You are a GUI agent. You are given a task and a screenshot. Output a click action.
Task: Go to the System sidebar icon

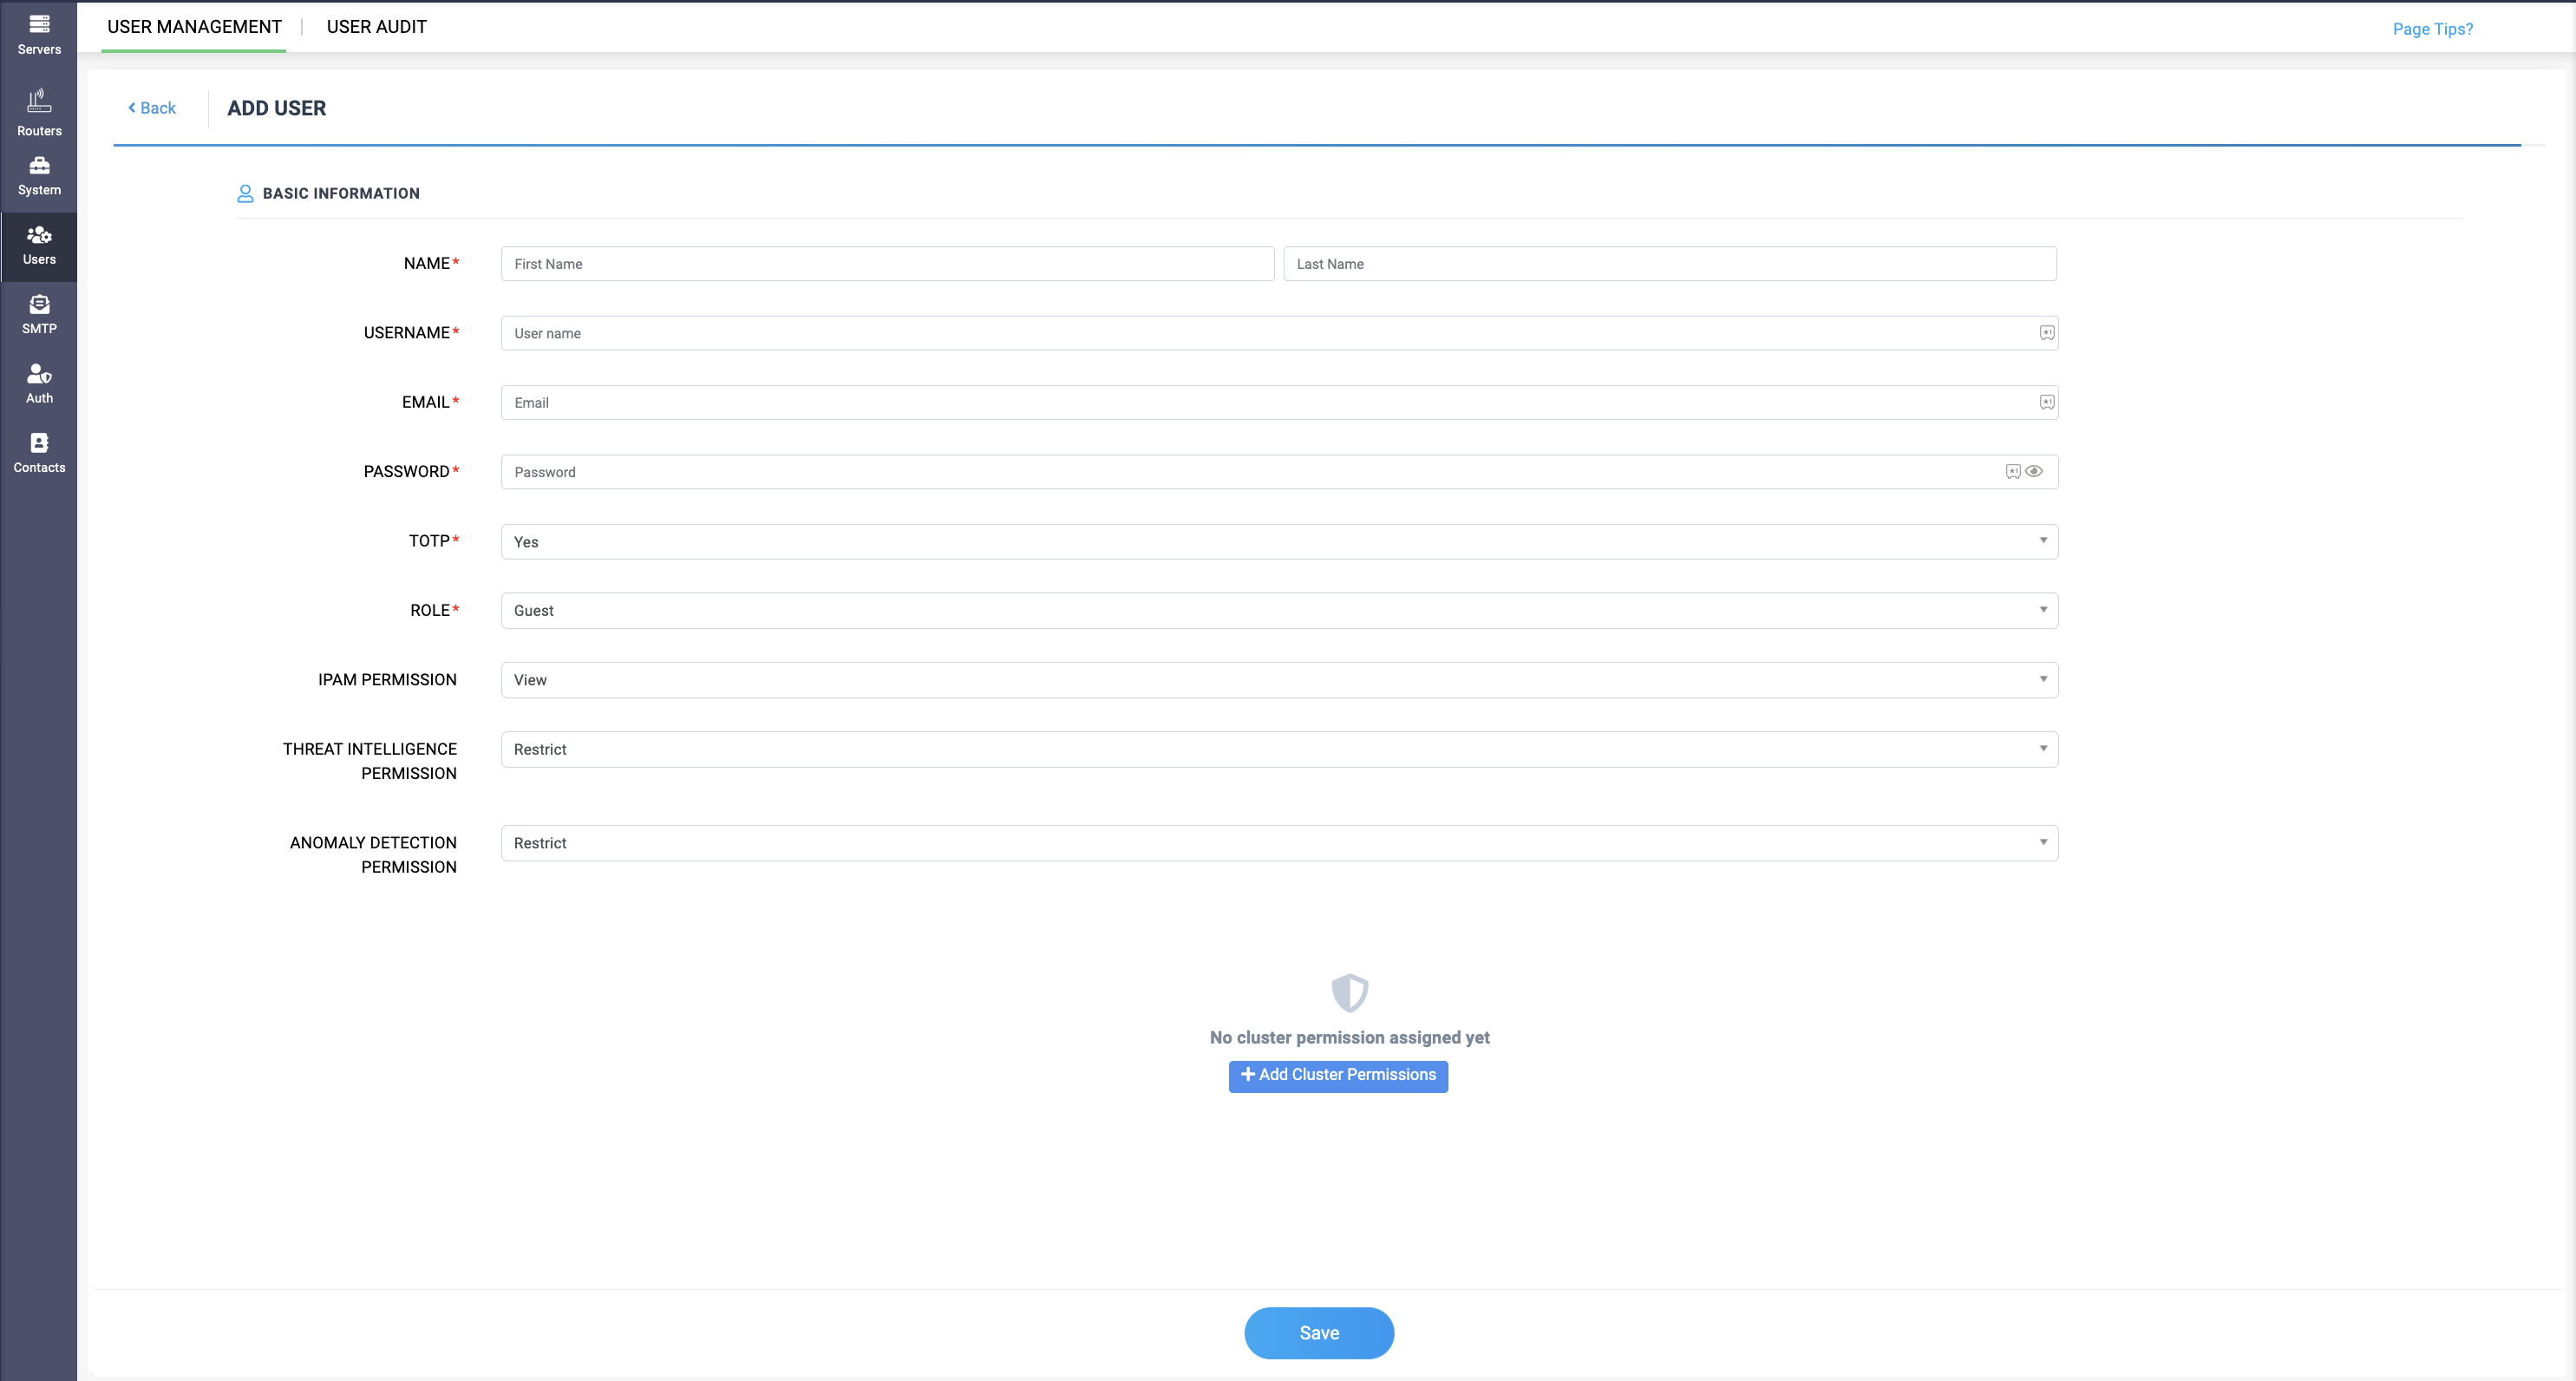pyautogui.click(x=39, y=176)
